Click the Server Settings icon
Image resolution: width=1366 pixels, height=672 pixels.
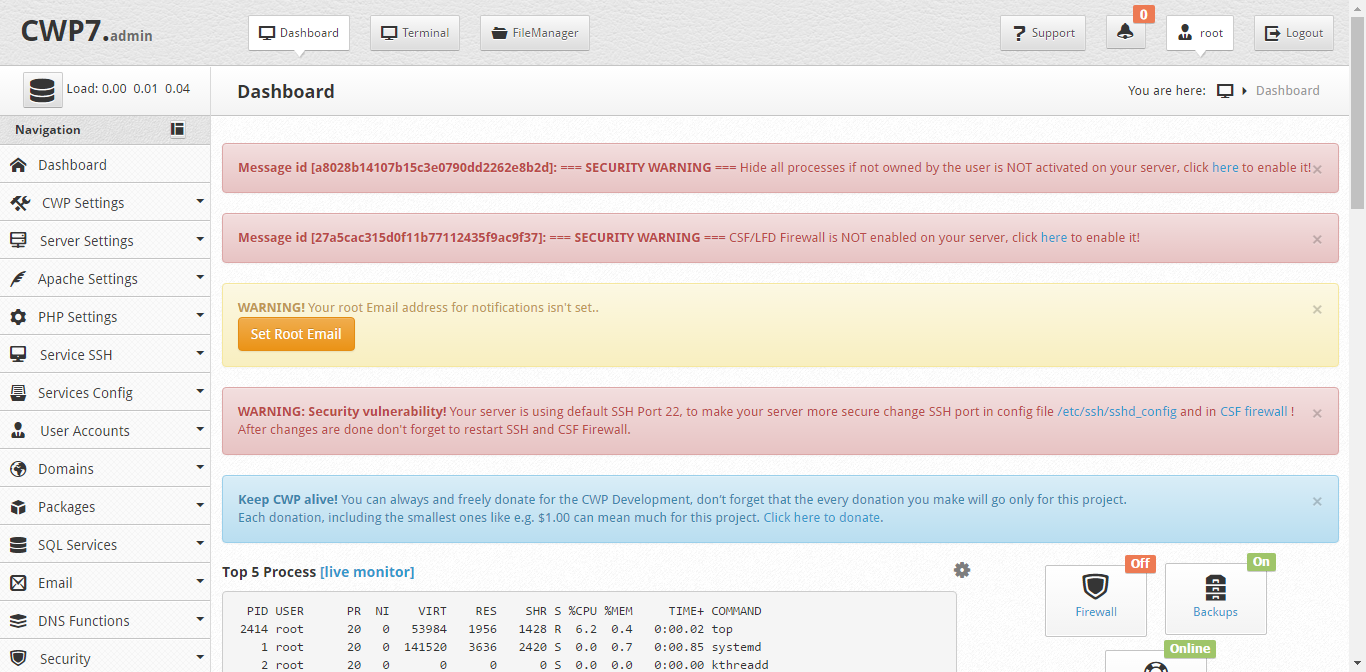(18, 241)
